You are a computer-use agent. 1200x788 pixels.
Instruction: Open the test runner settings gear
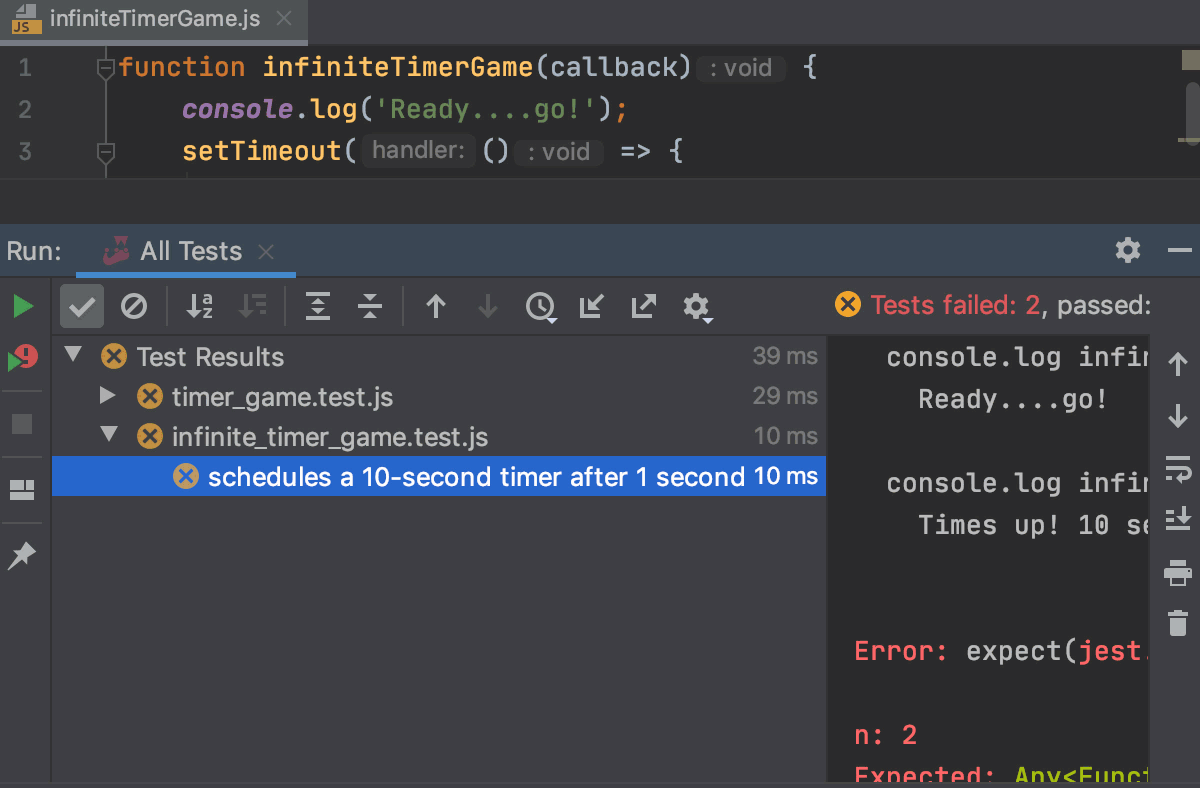point(697,306)
